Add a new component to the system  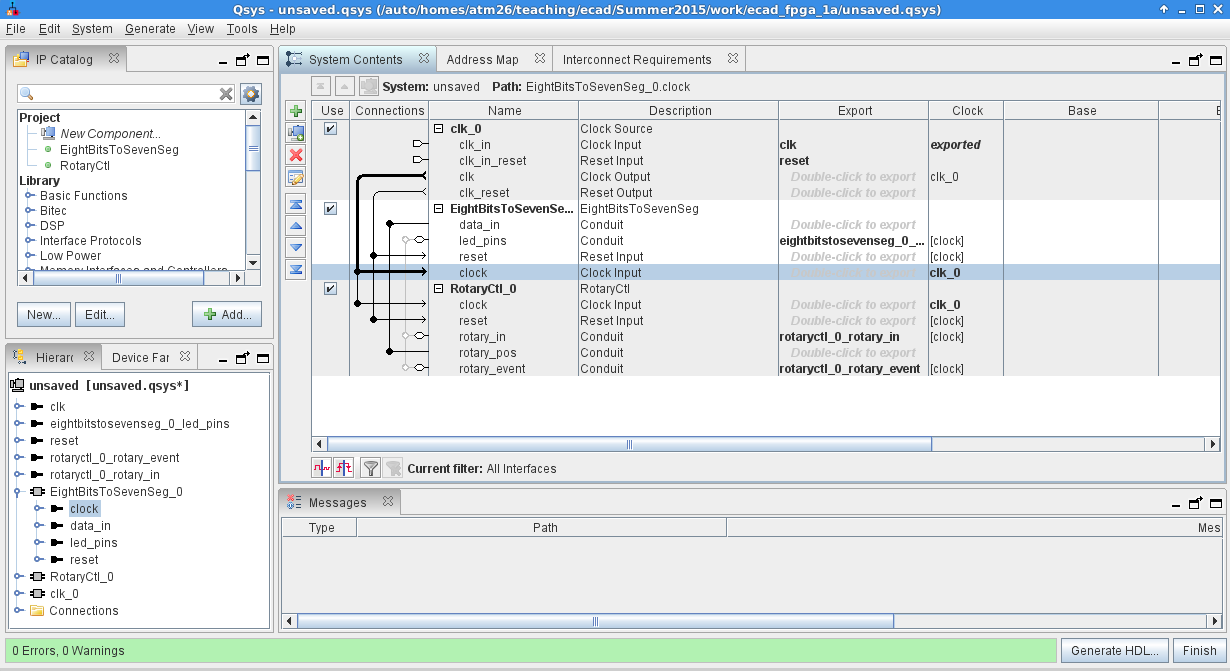tap(295, 110)
